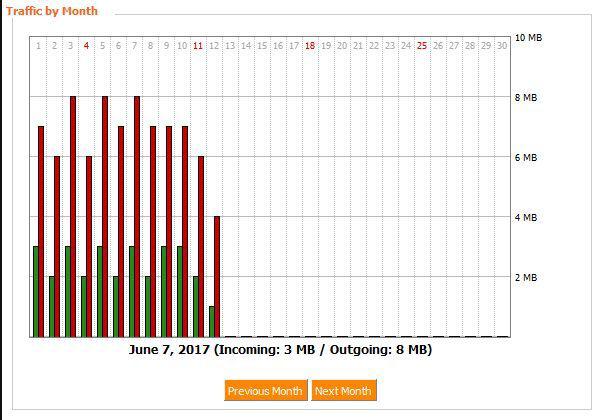Click day 28 label in chart
Image resolution: width=603 pixels, height=420 pixels.
pos(470,46)
